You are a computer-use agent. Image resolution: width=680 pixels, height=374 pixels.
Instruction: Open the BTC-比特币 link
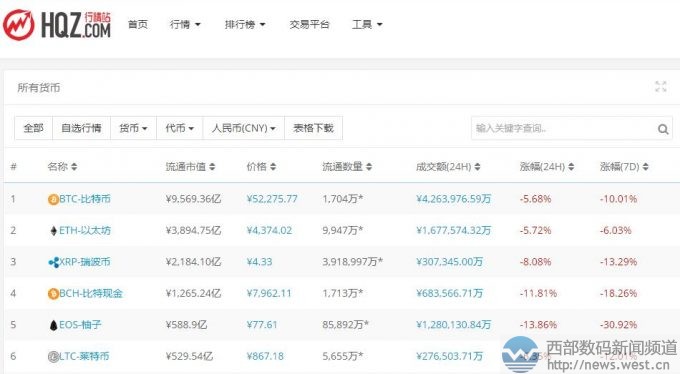pyautogui.click(x=85, y=199)
